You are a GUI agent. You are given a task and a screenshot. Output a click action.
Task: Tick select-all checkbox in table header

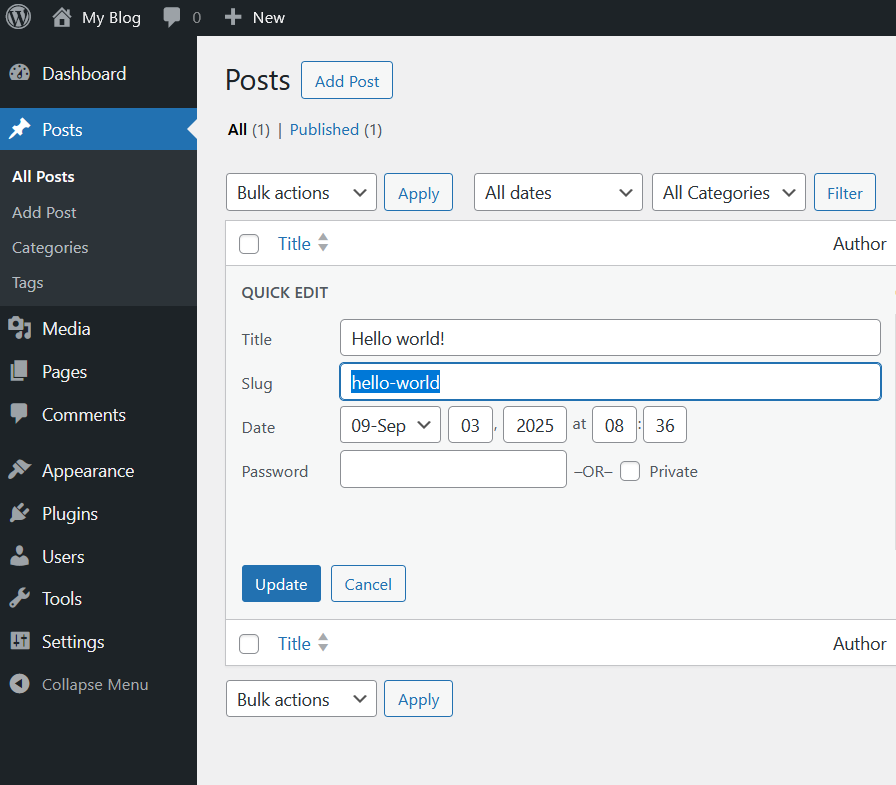click(249, 244)
